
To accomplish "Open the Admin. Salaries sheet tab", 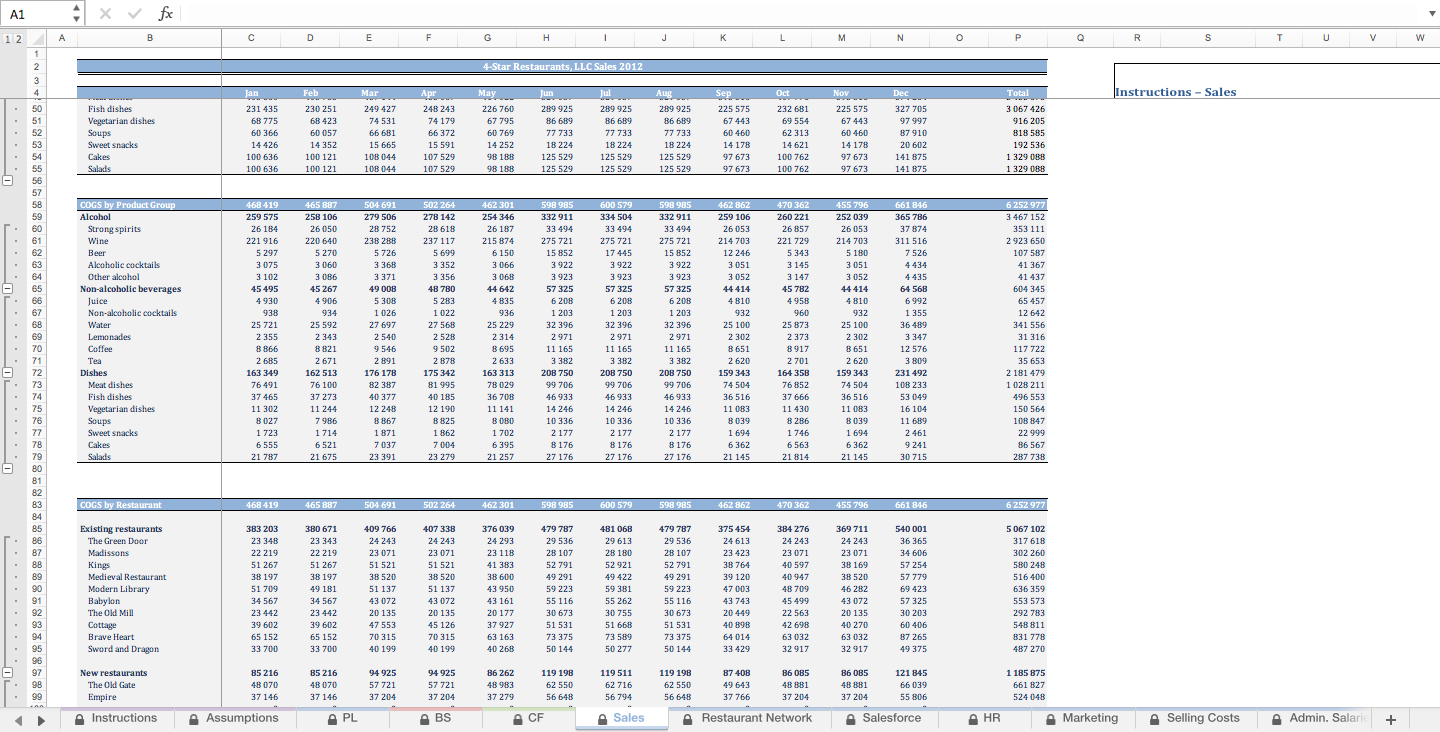I will pyautogui.click(x=1316, y=718).
